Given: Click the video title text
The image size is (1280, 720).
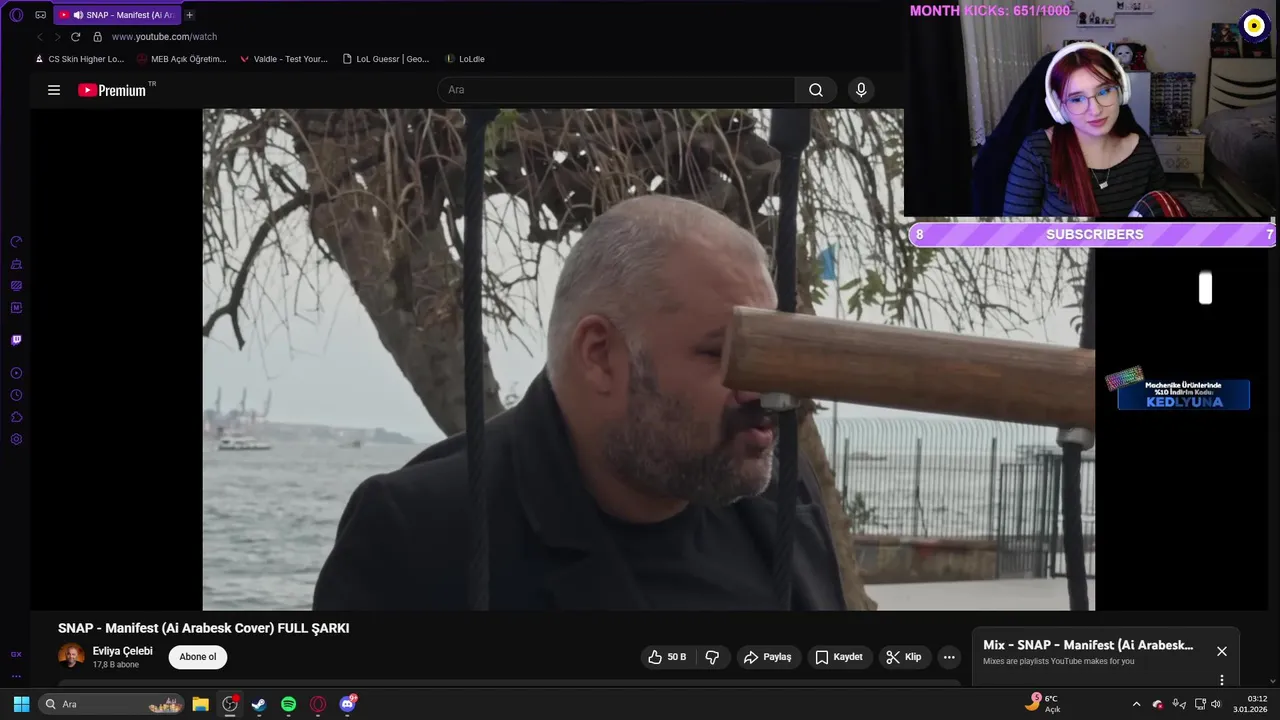Looking at the screenshot, I should [x=204, y=628].
